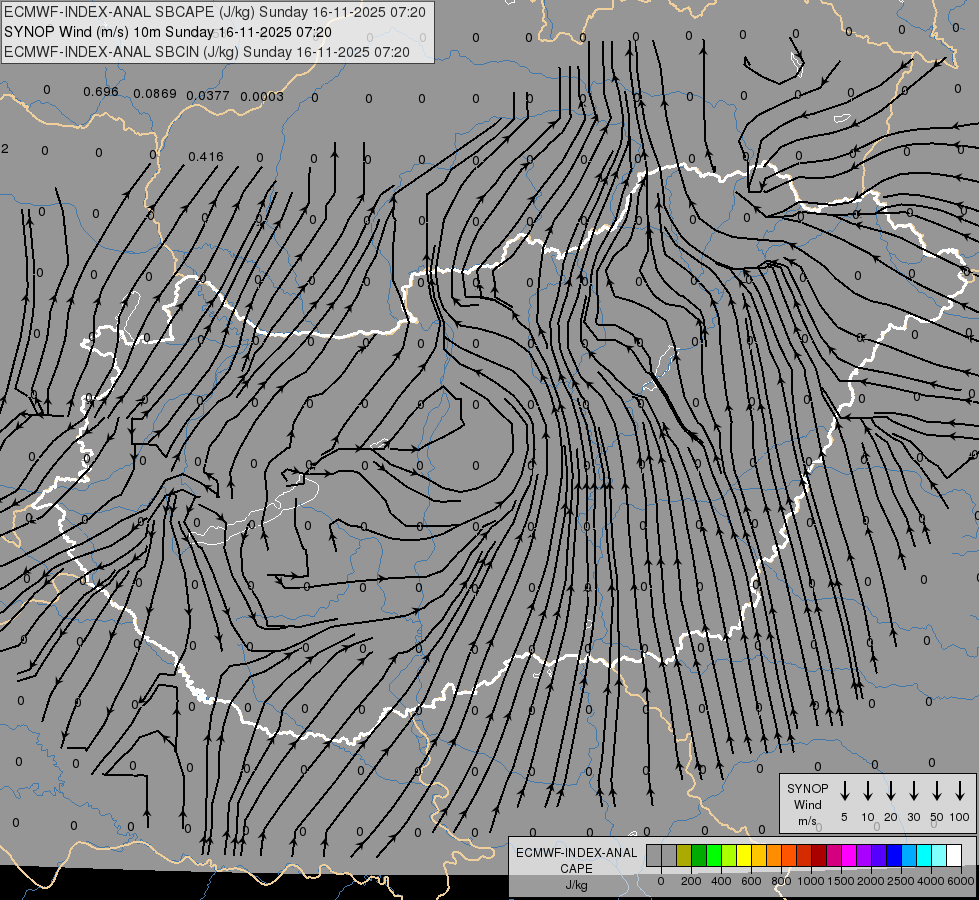Click the 0.696 value on map

coord(101,92)
